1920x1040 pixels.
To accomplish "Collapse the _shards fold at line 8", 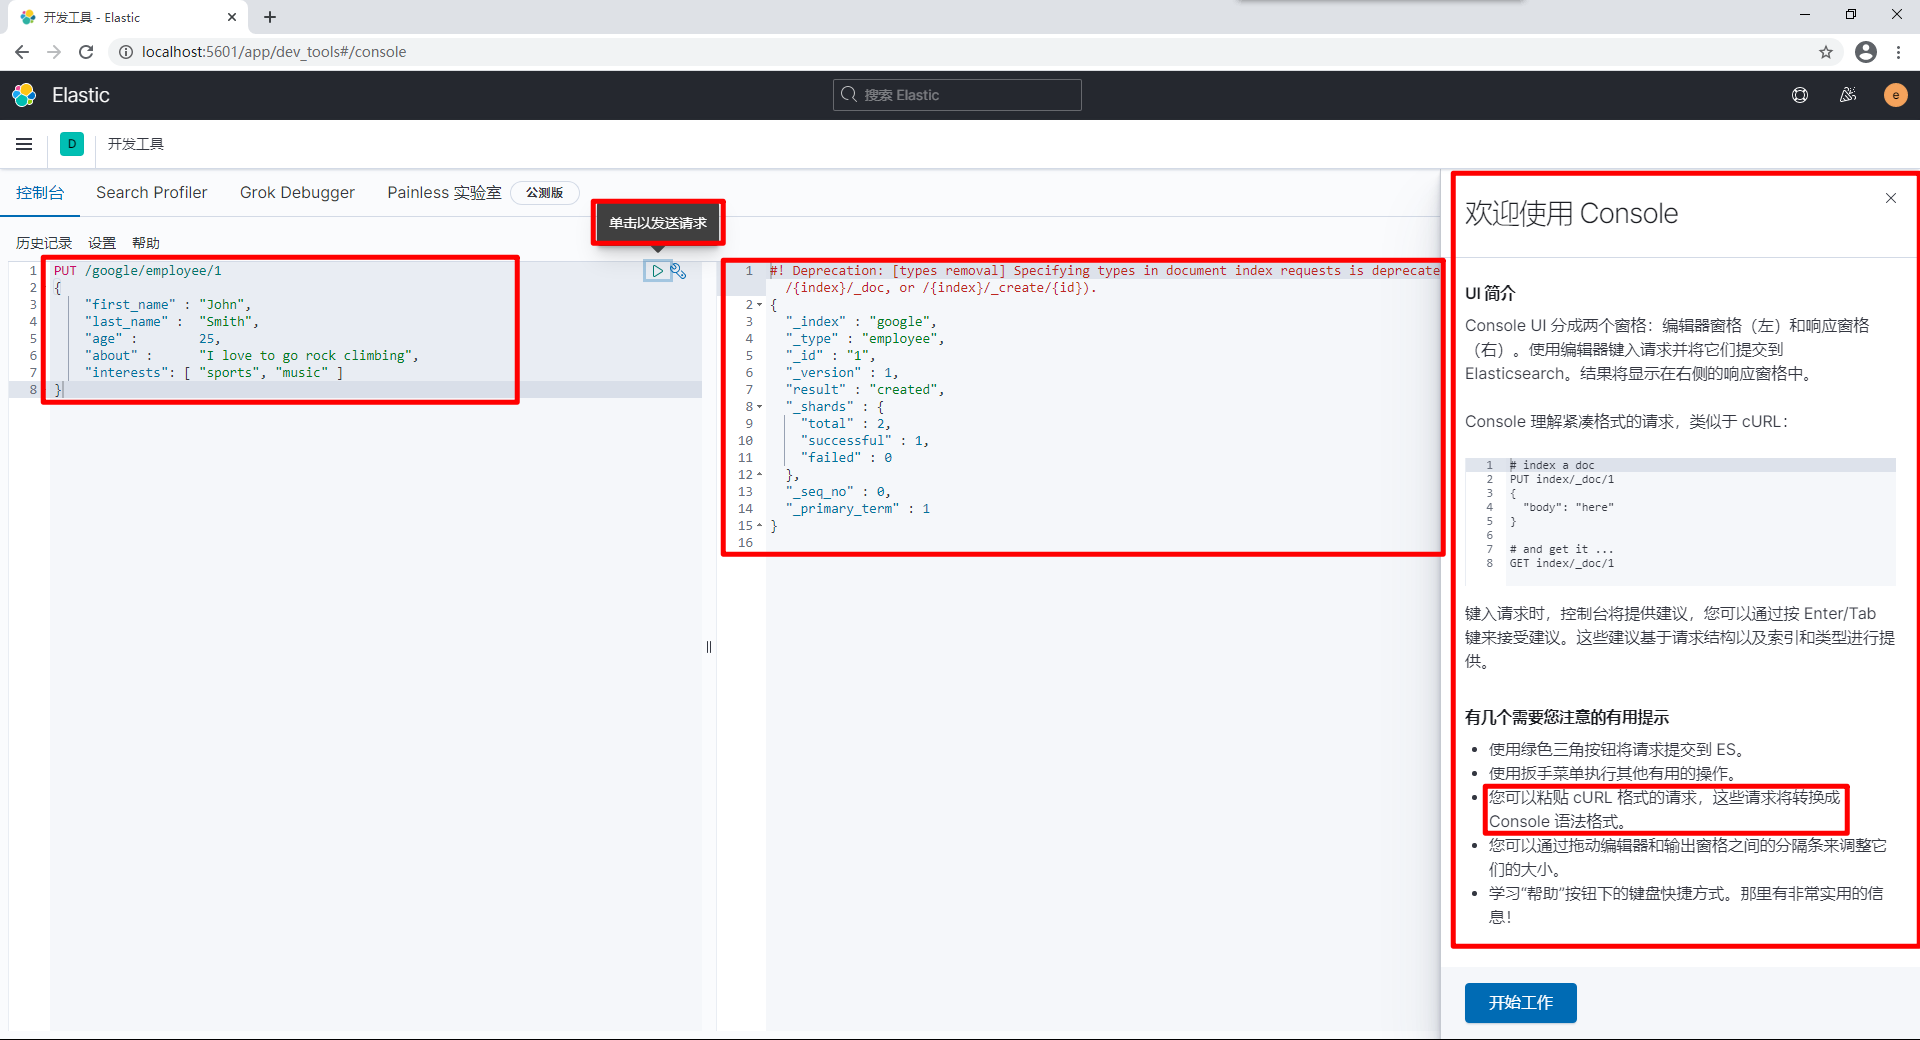I will pos(760,407).
